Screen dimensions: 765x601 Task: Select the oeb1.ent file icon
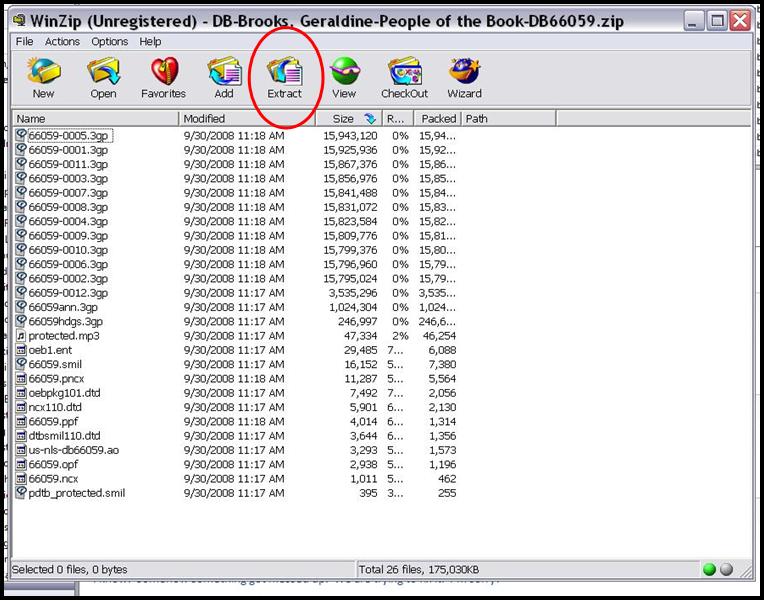tap(21, 350)
